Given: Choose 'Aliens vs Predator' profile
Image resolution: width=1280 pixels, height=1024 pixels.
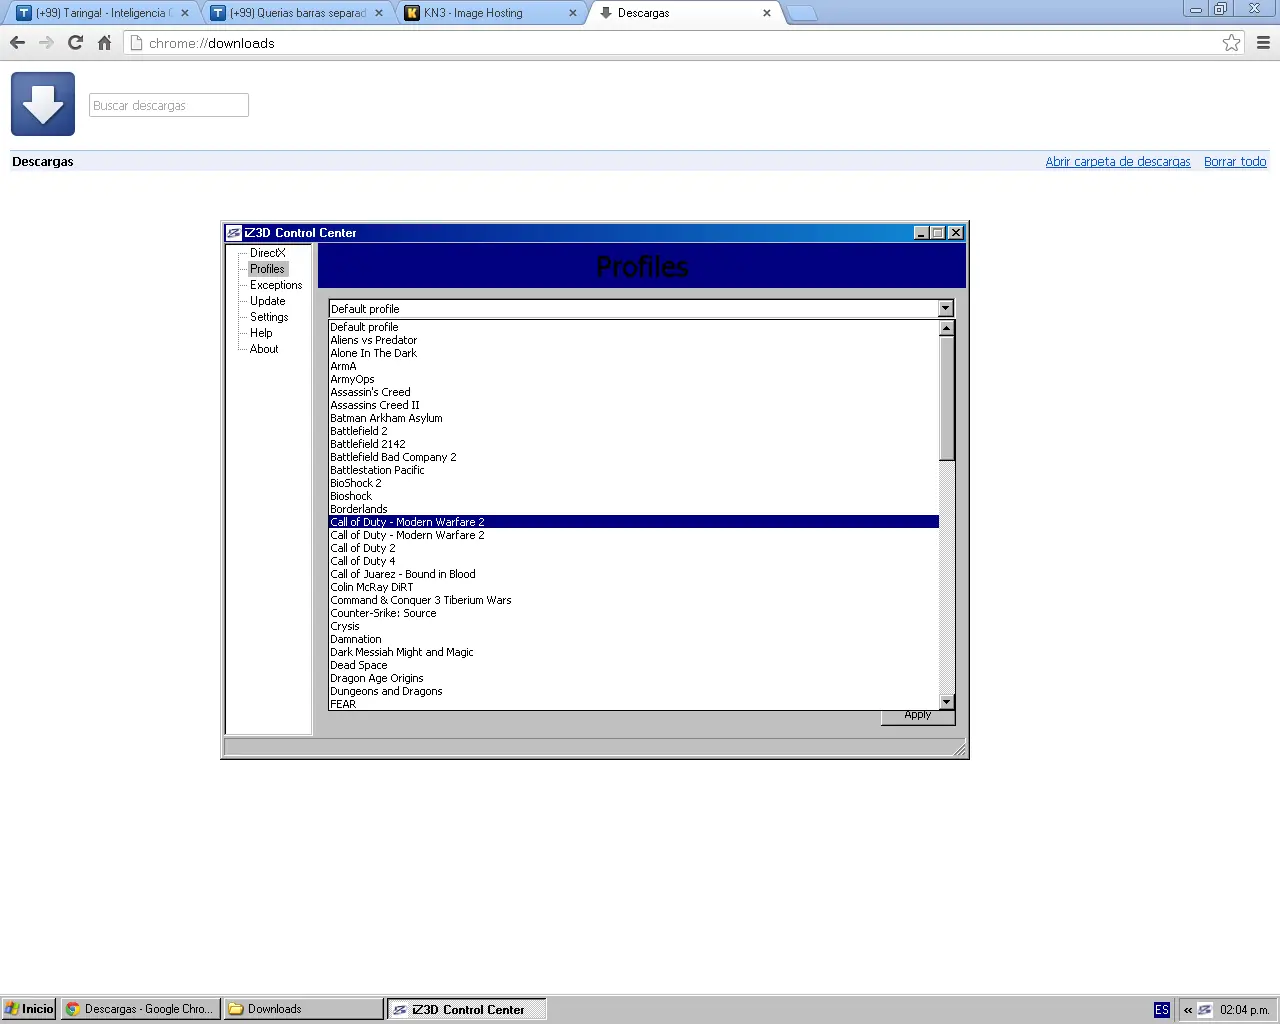Looking at the screenshot, I should [634, 340].
